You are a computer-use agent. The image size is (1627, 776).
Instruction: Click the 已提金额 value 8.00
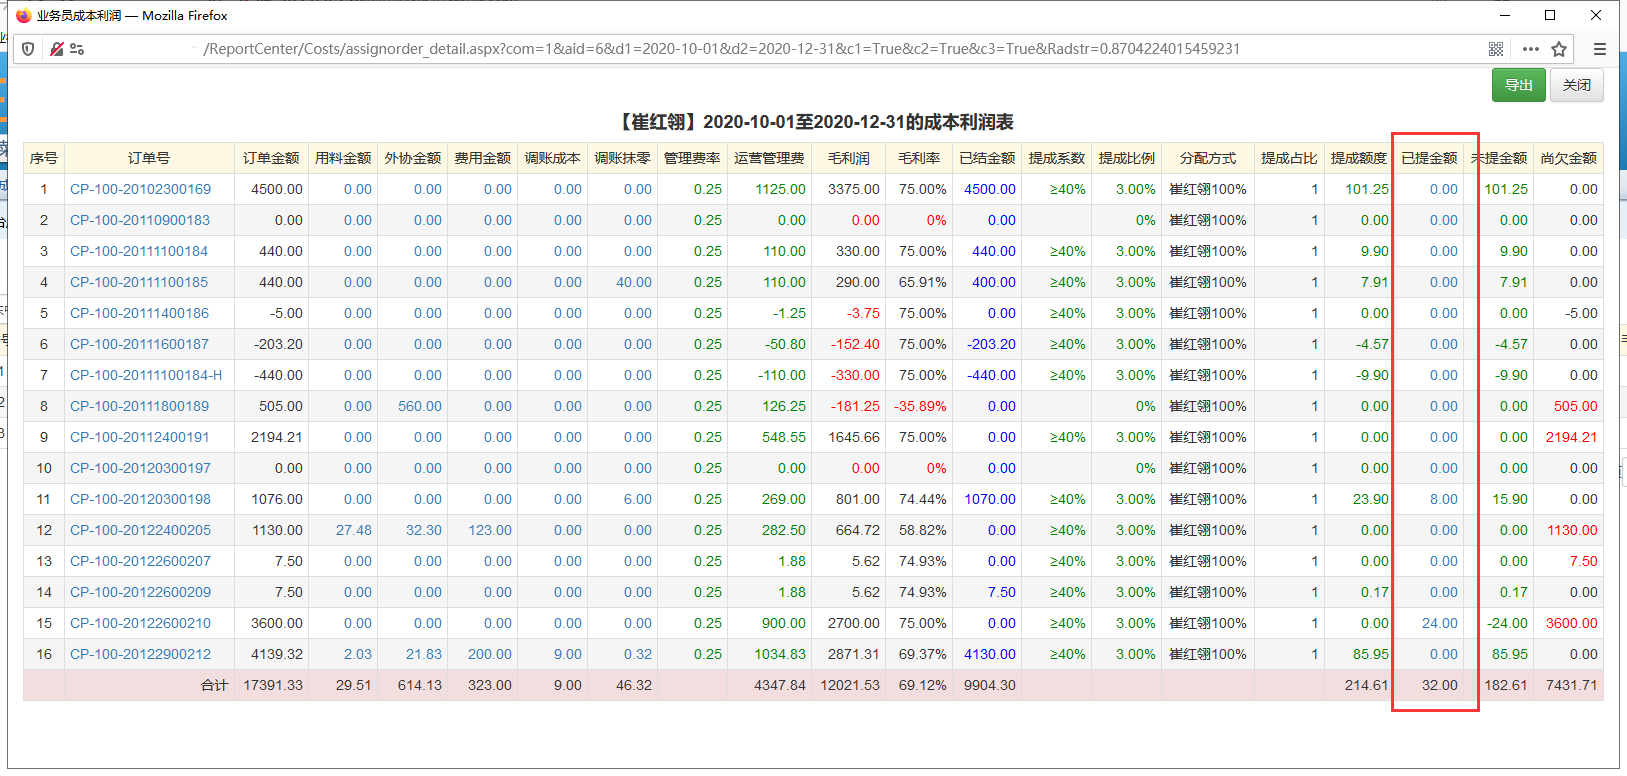[x=1444, y=499]
